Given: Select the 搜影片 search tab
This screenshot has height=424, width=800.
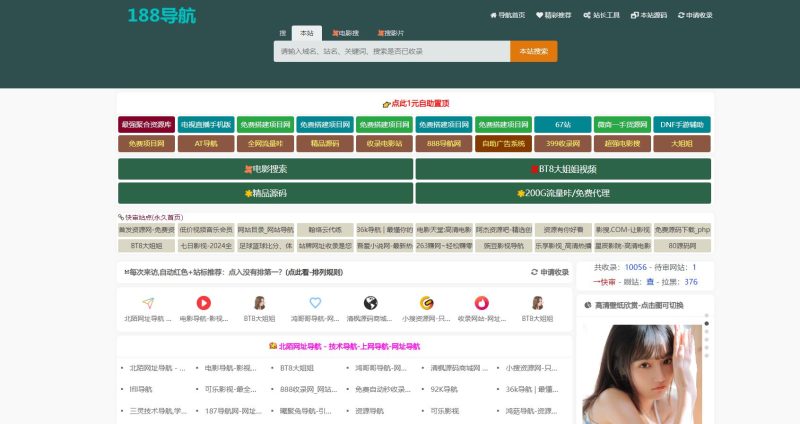Looking at the screenshot, I should coord(392,33).
